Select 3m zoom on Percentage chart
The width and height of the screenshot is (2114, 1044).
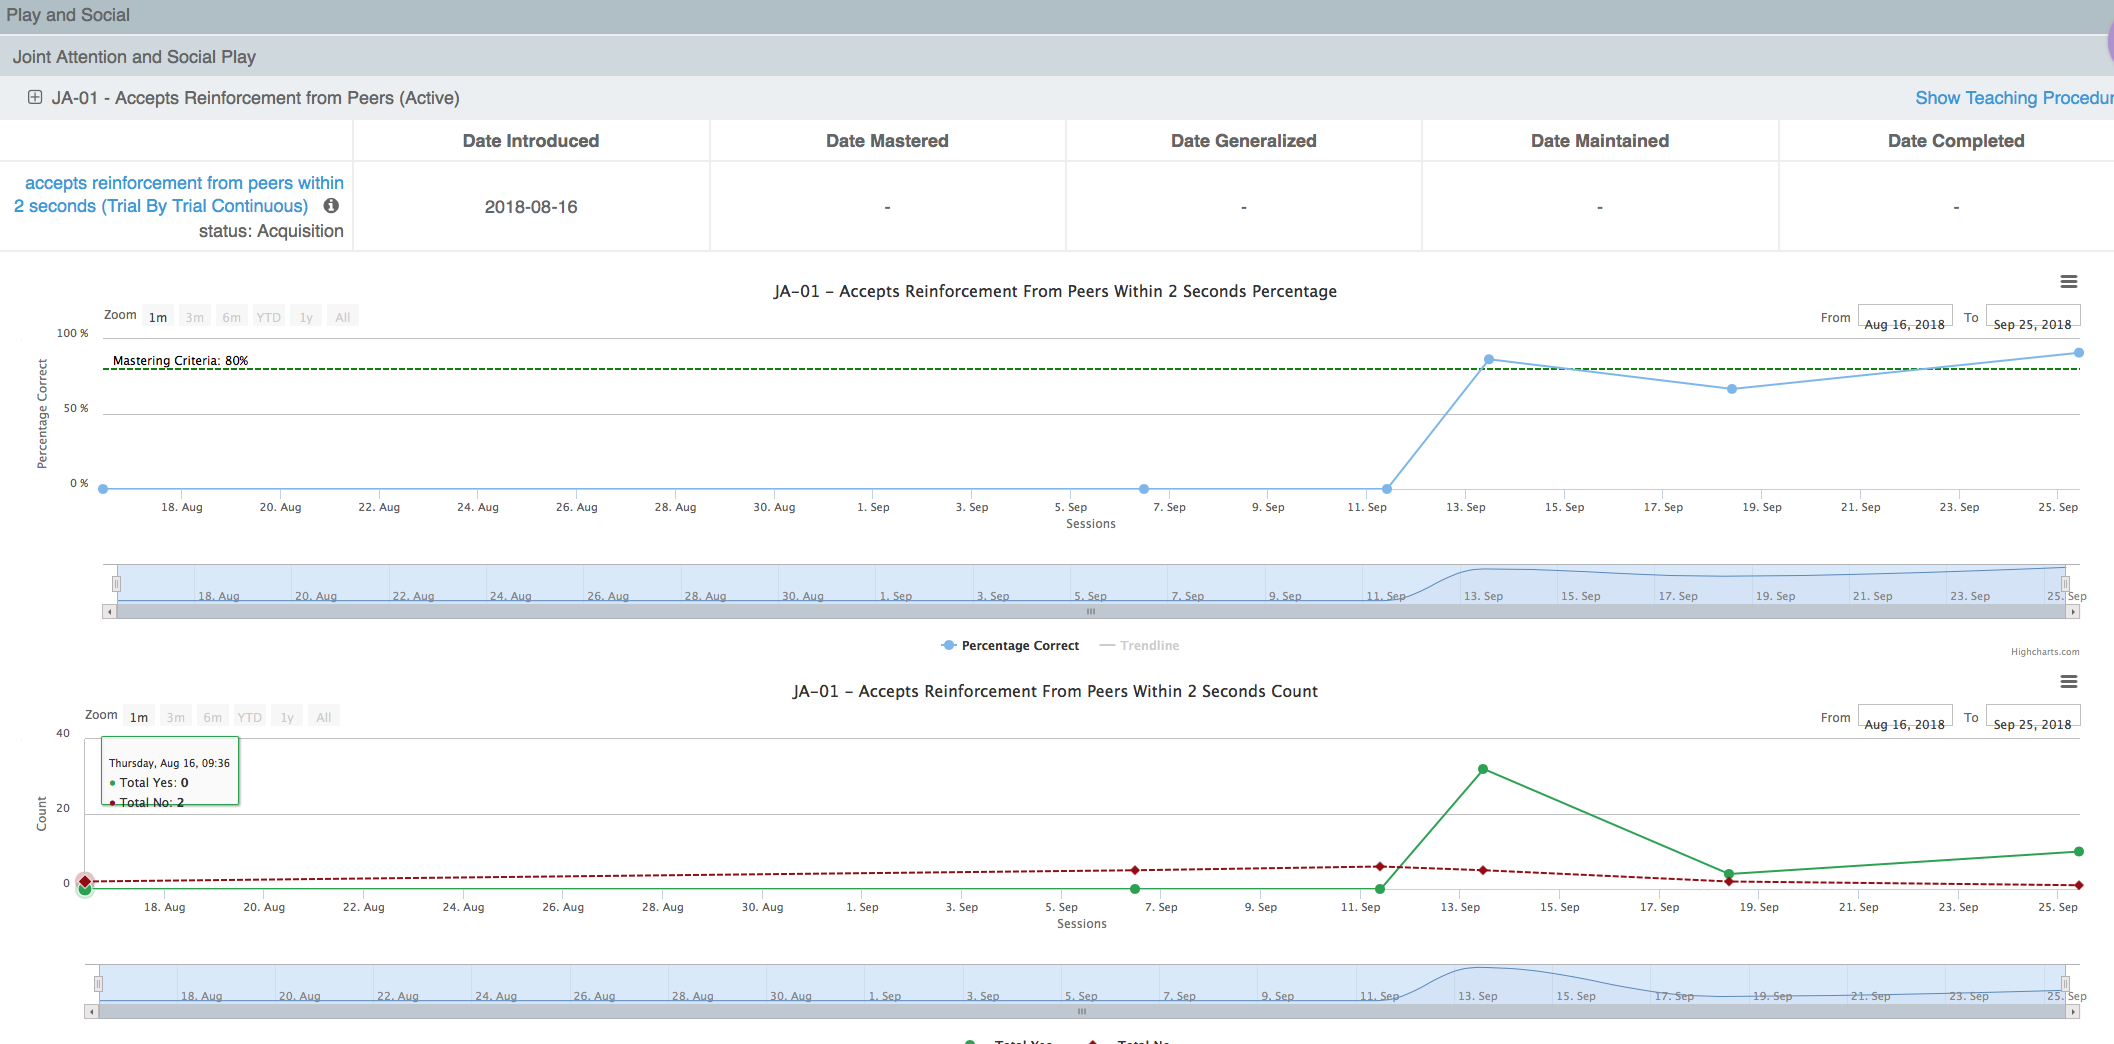point(195,317)
